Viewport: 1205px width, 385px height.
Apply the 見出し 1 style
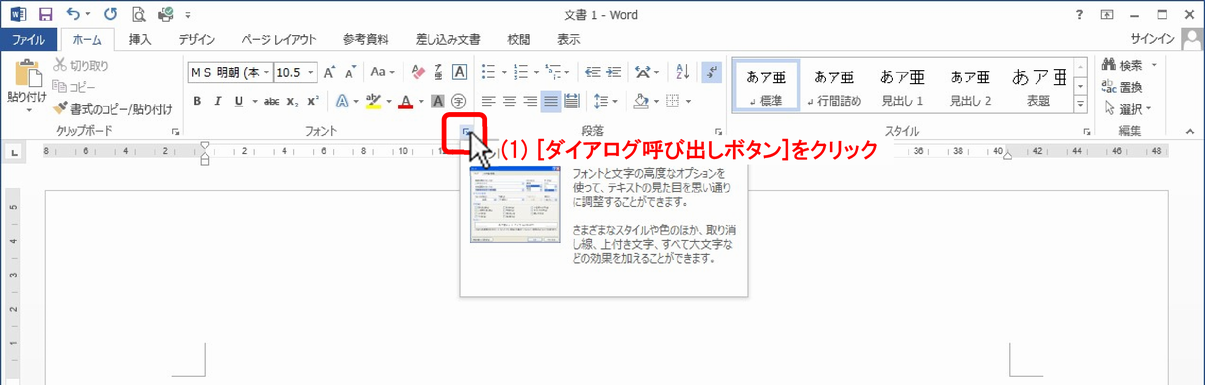902,85
